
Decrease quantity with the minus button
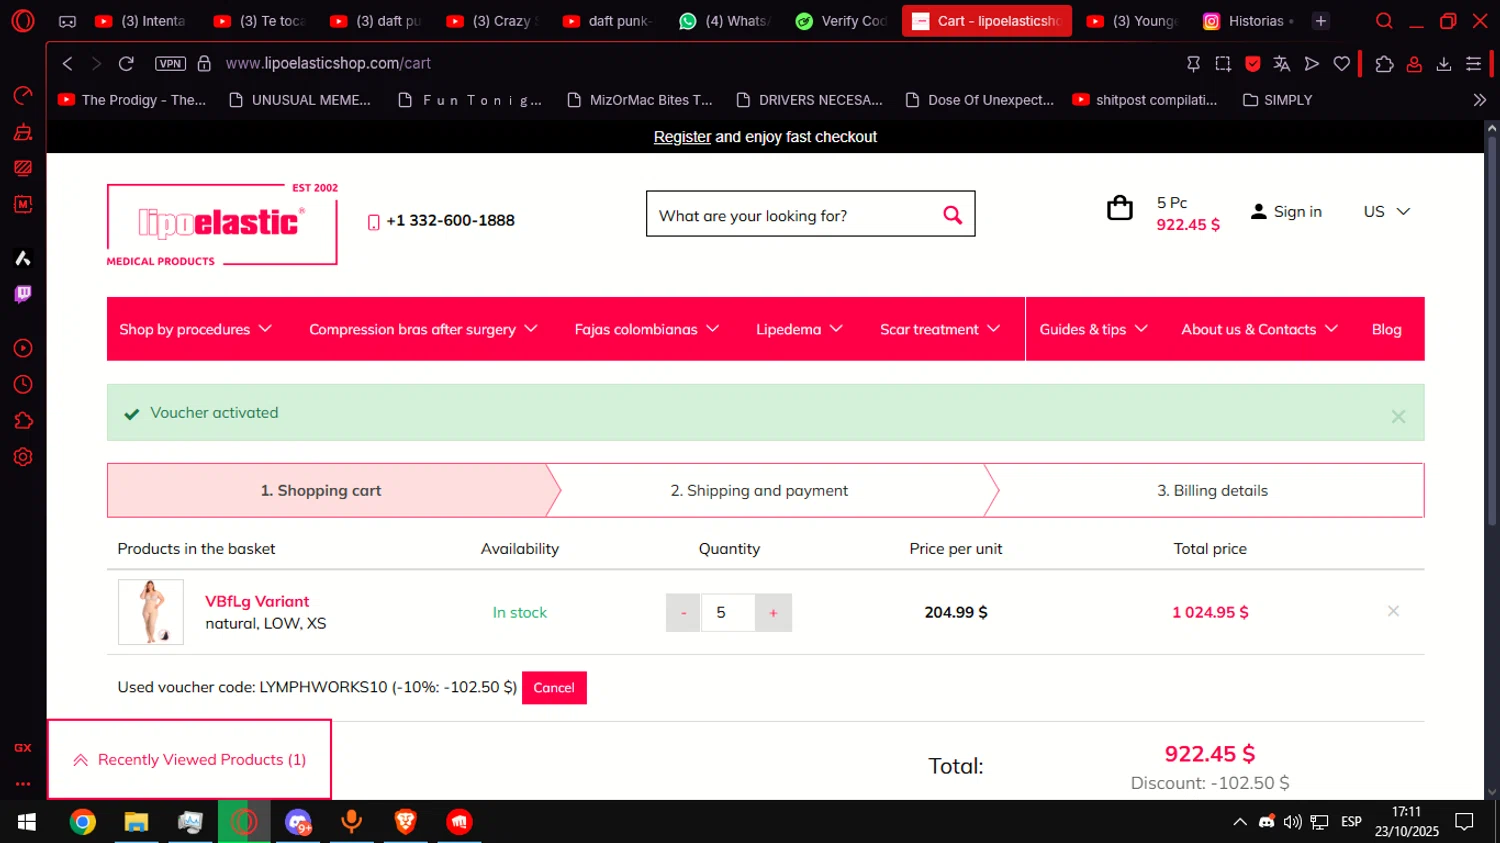tap(683, 613)
